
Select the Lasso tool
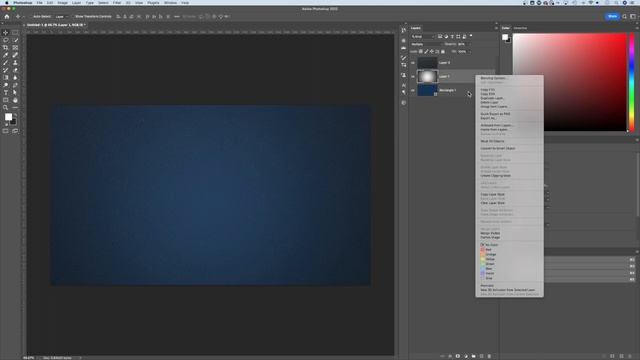point(6,40)
